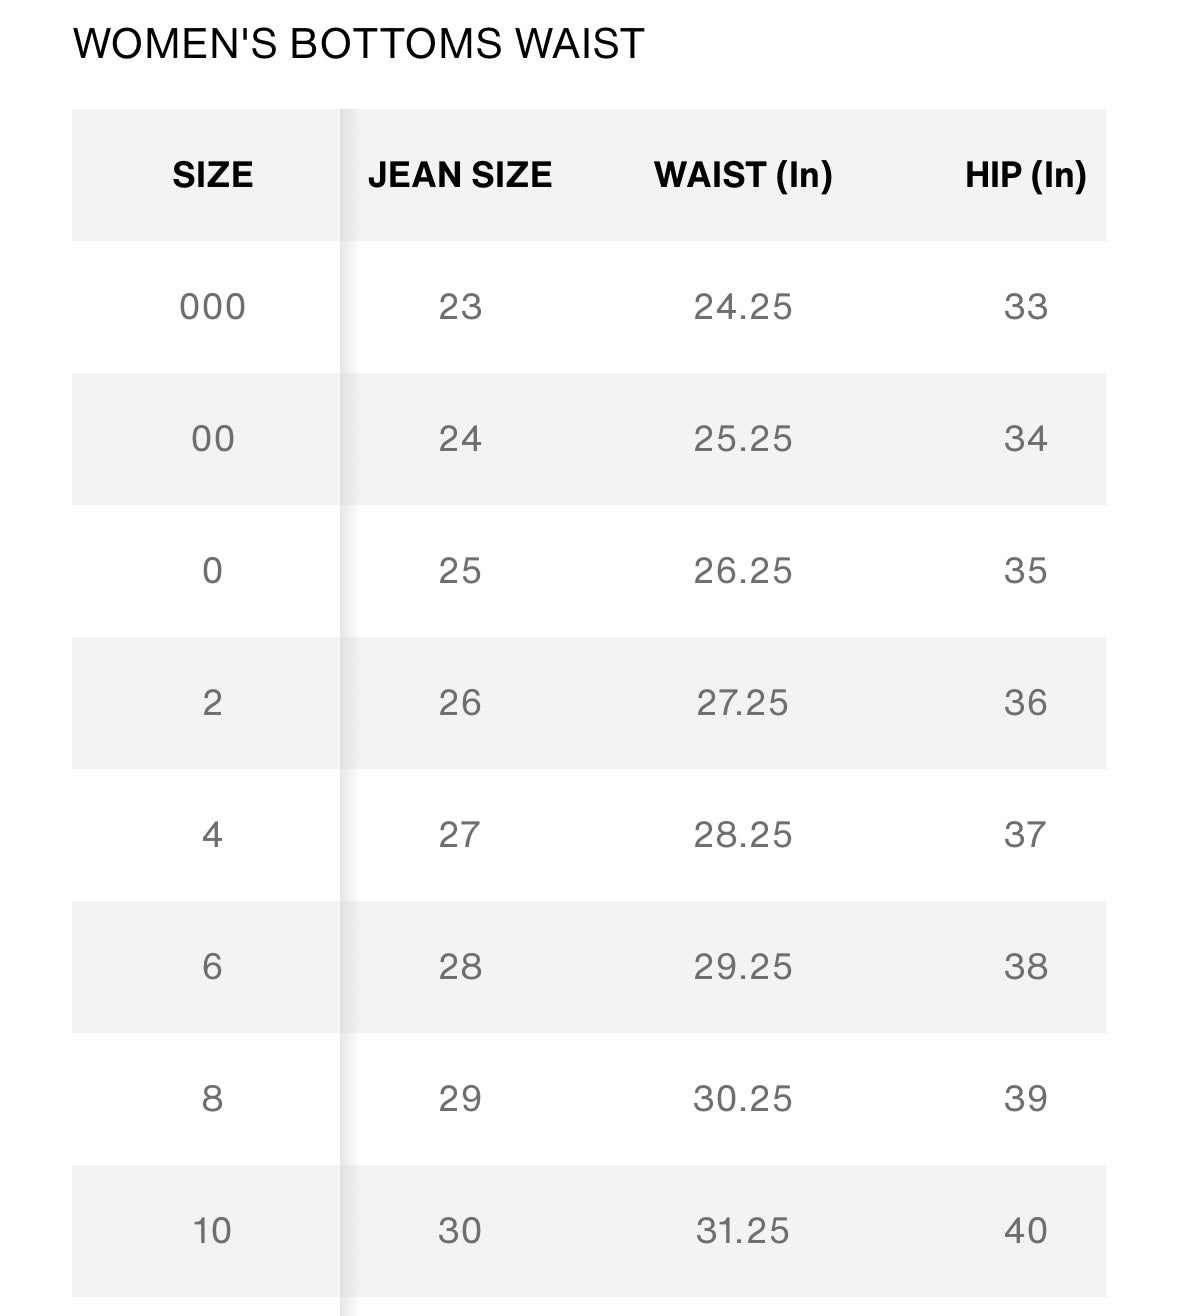Click the hip value 34

[x=1025, y=439]
